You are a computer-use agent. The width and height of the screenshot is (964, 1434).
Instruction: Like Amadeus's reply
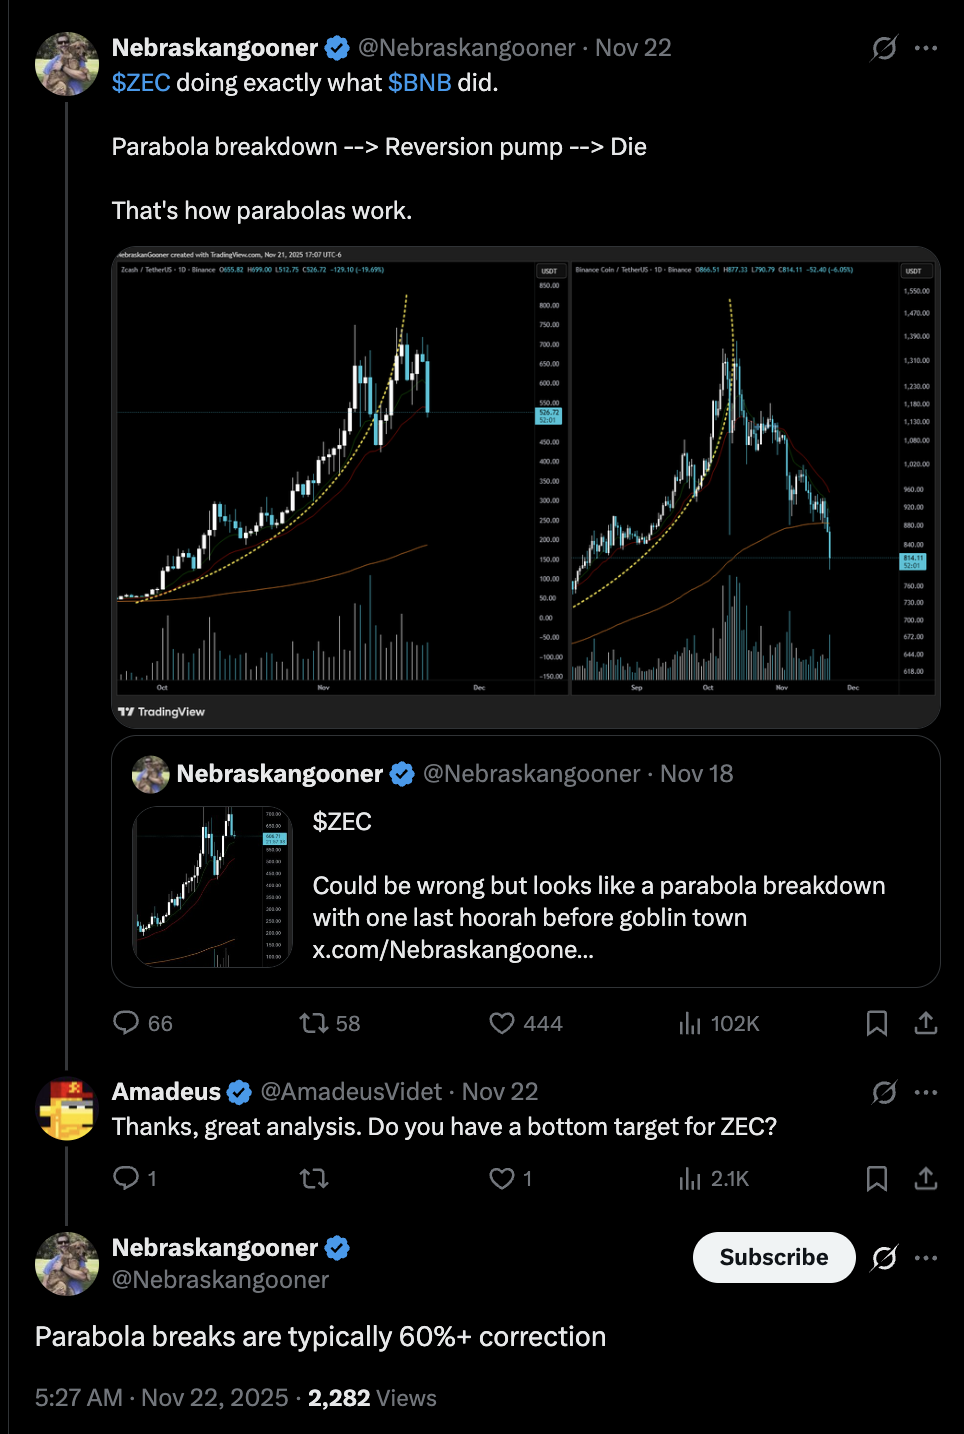[502, 1178]
